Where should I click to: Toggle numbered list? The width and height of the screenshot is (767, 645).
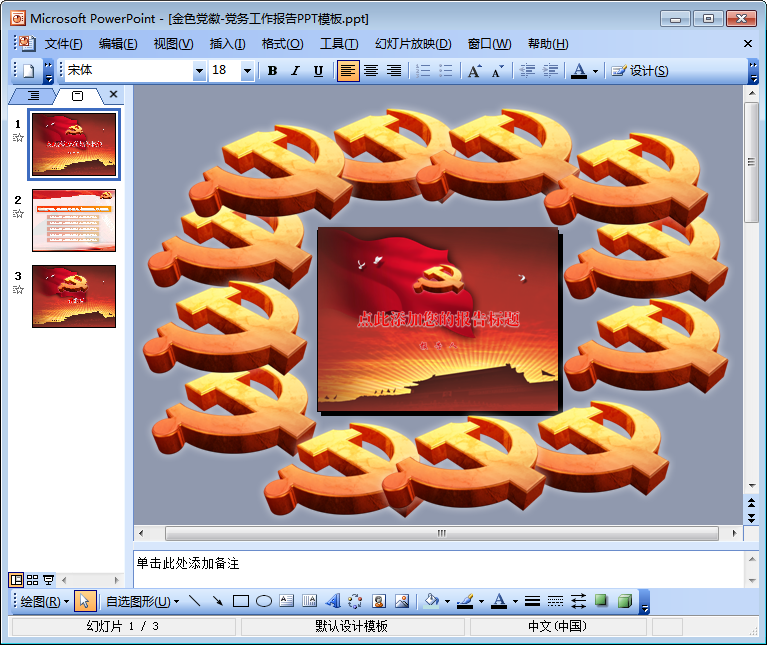[x=423, y=71]
